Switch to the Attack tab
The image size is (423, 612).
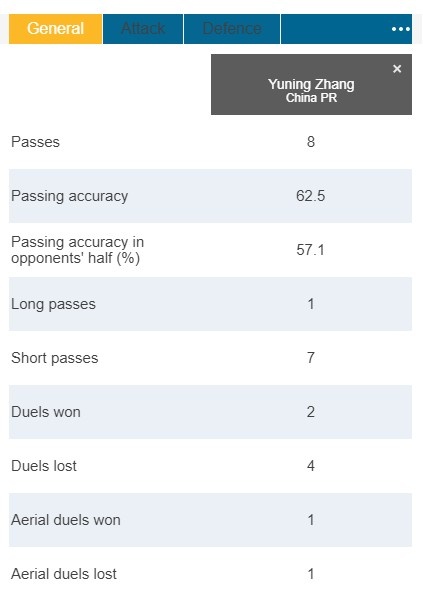tap(143, 29)
